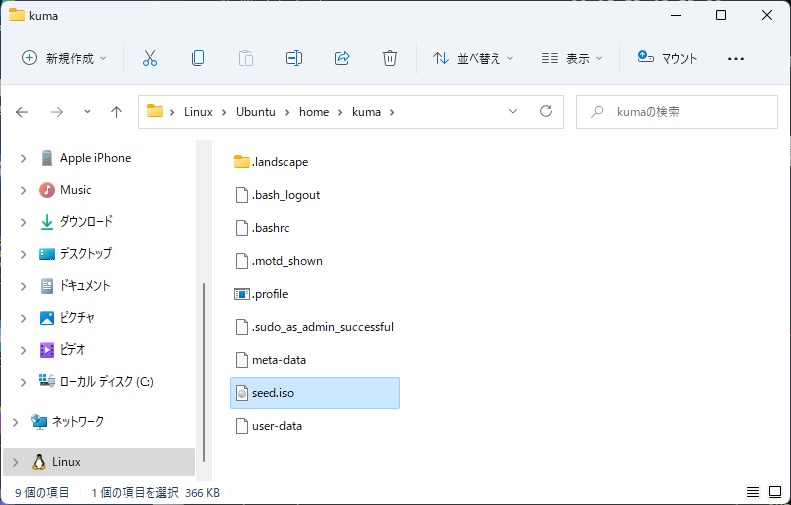Viewport: 791px width, 505px height.
Task: Click the Delete trash icon
Action: coord(390,58)
